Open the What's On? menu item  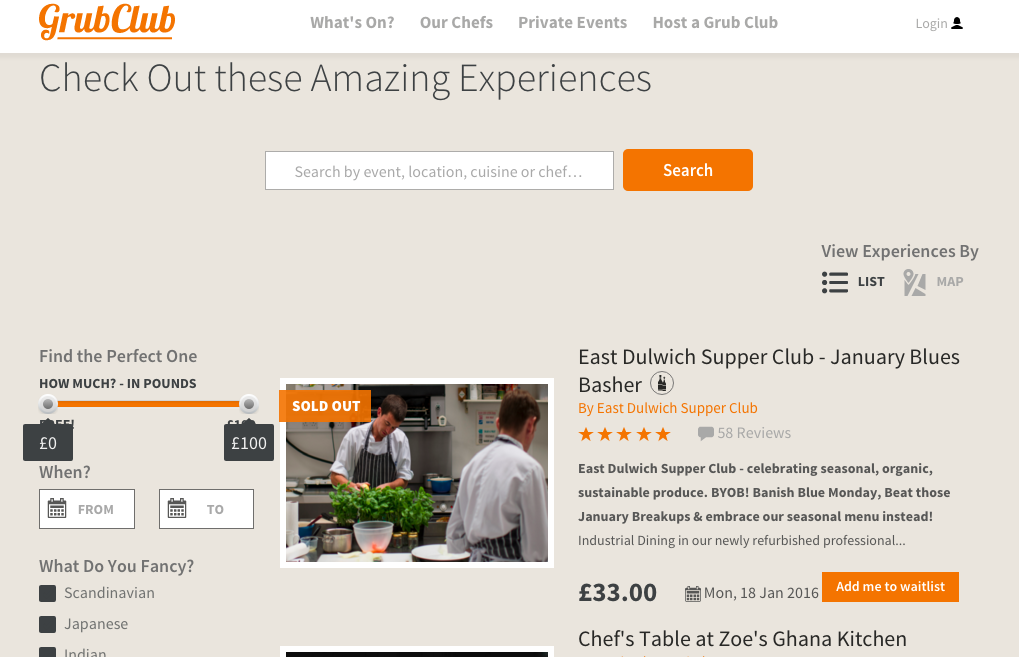coord(352,23)
